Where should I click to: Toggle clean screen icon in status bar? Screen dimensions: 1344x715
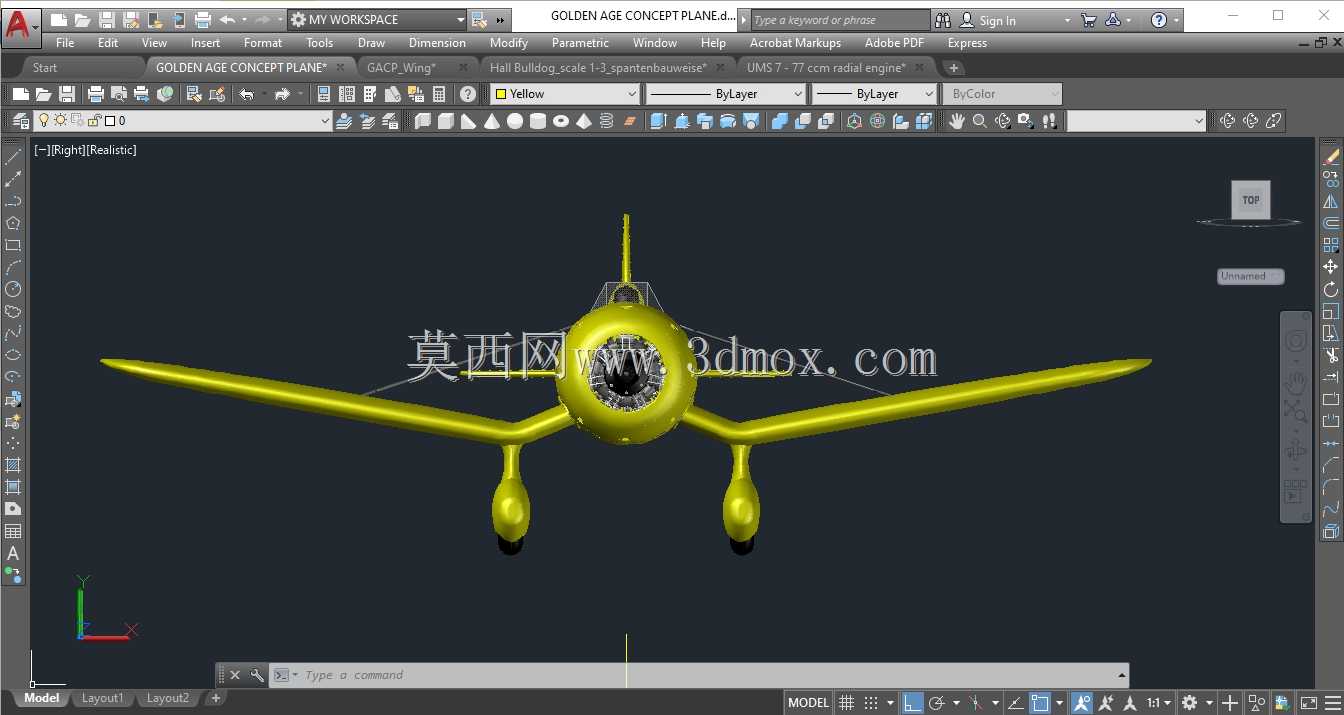click(1308, 703)
